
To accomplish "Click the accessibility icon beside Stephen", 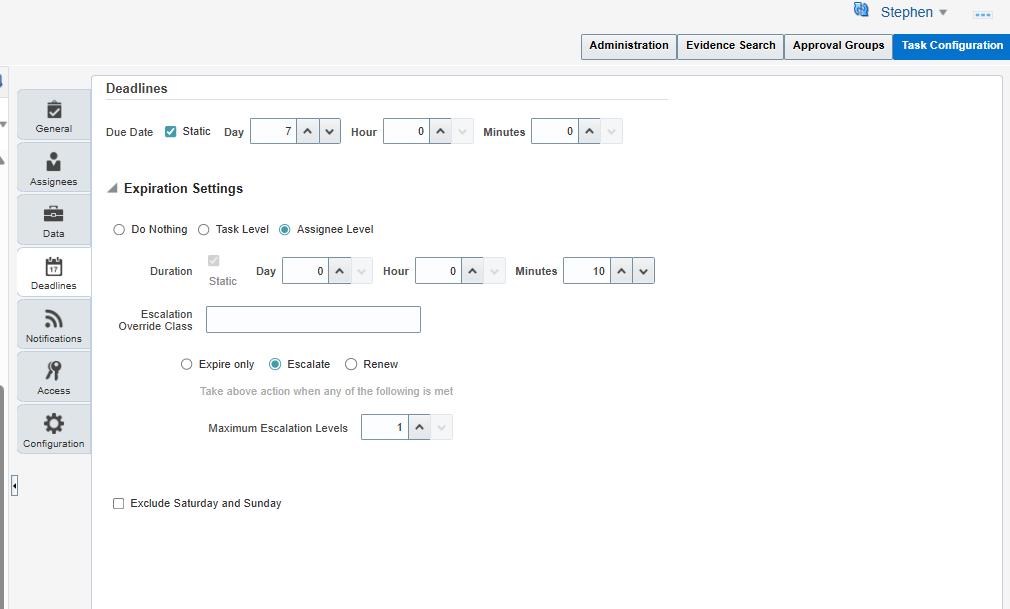I will [861, 10].
